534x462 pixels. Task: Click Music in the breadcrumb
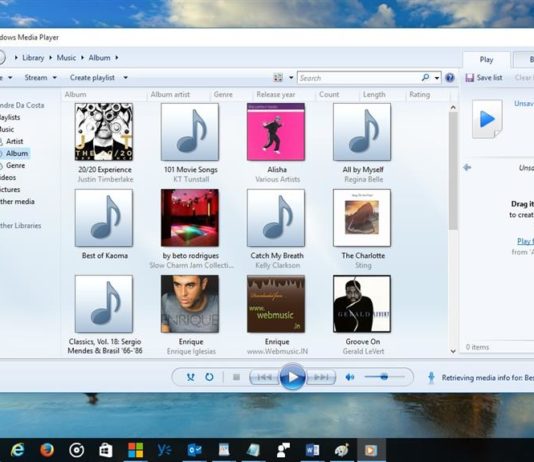[x=66, y=58]
